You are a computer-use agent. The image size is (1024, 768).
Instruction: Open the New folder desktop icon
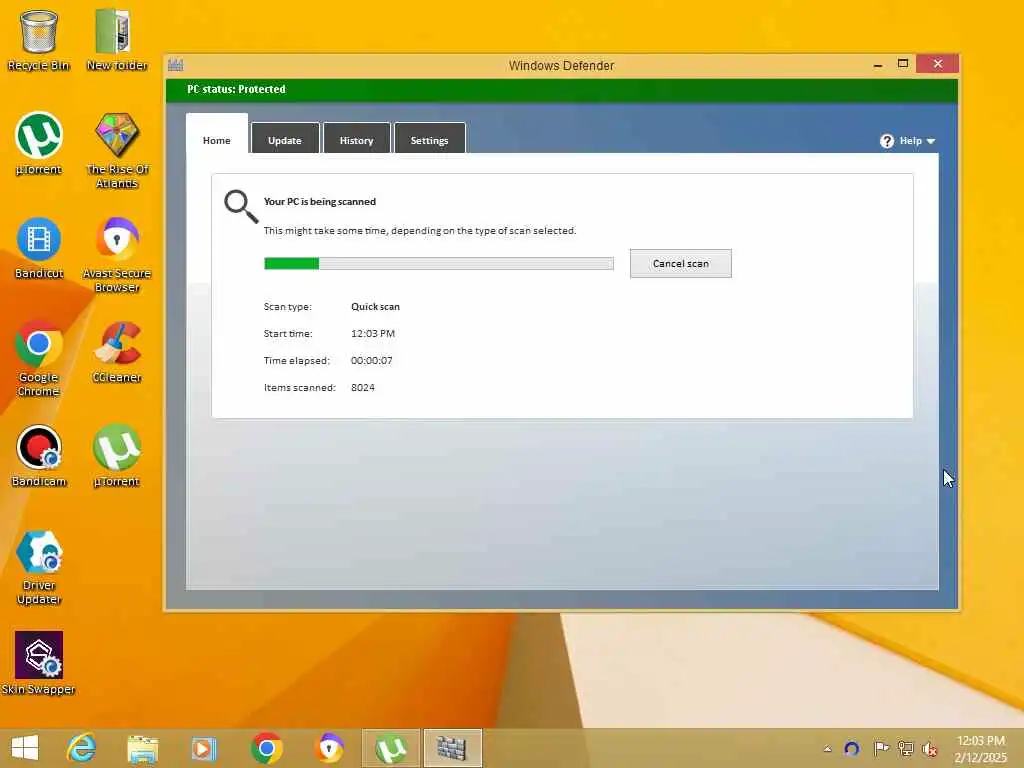click(x=117, y=40)
